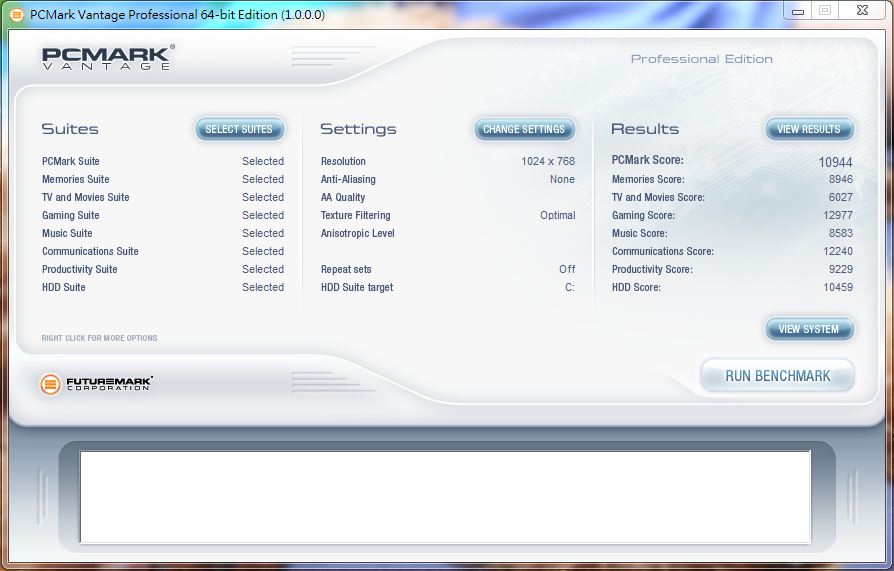Click the Productivity Score value 9229
The height and width of the screenshot is (571, 894).
[840, 269]
